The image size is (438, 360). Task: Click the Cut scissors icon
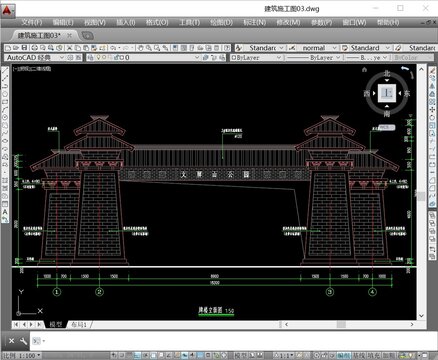click(69, 48)
